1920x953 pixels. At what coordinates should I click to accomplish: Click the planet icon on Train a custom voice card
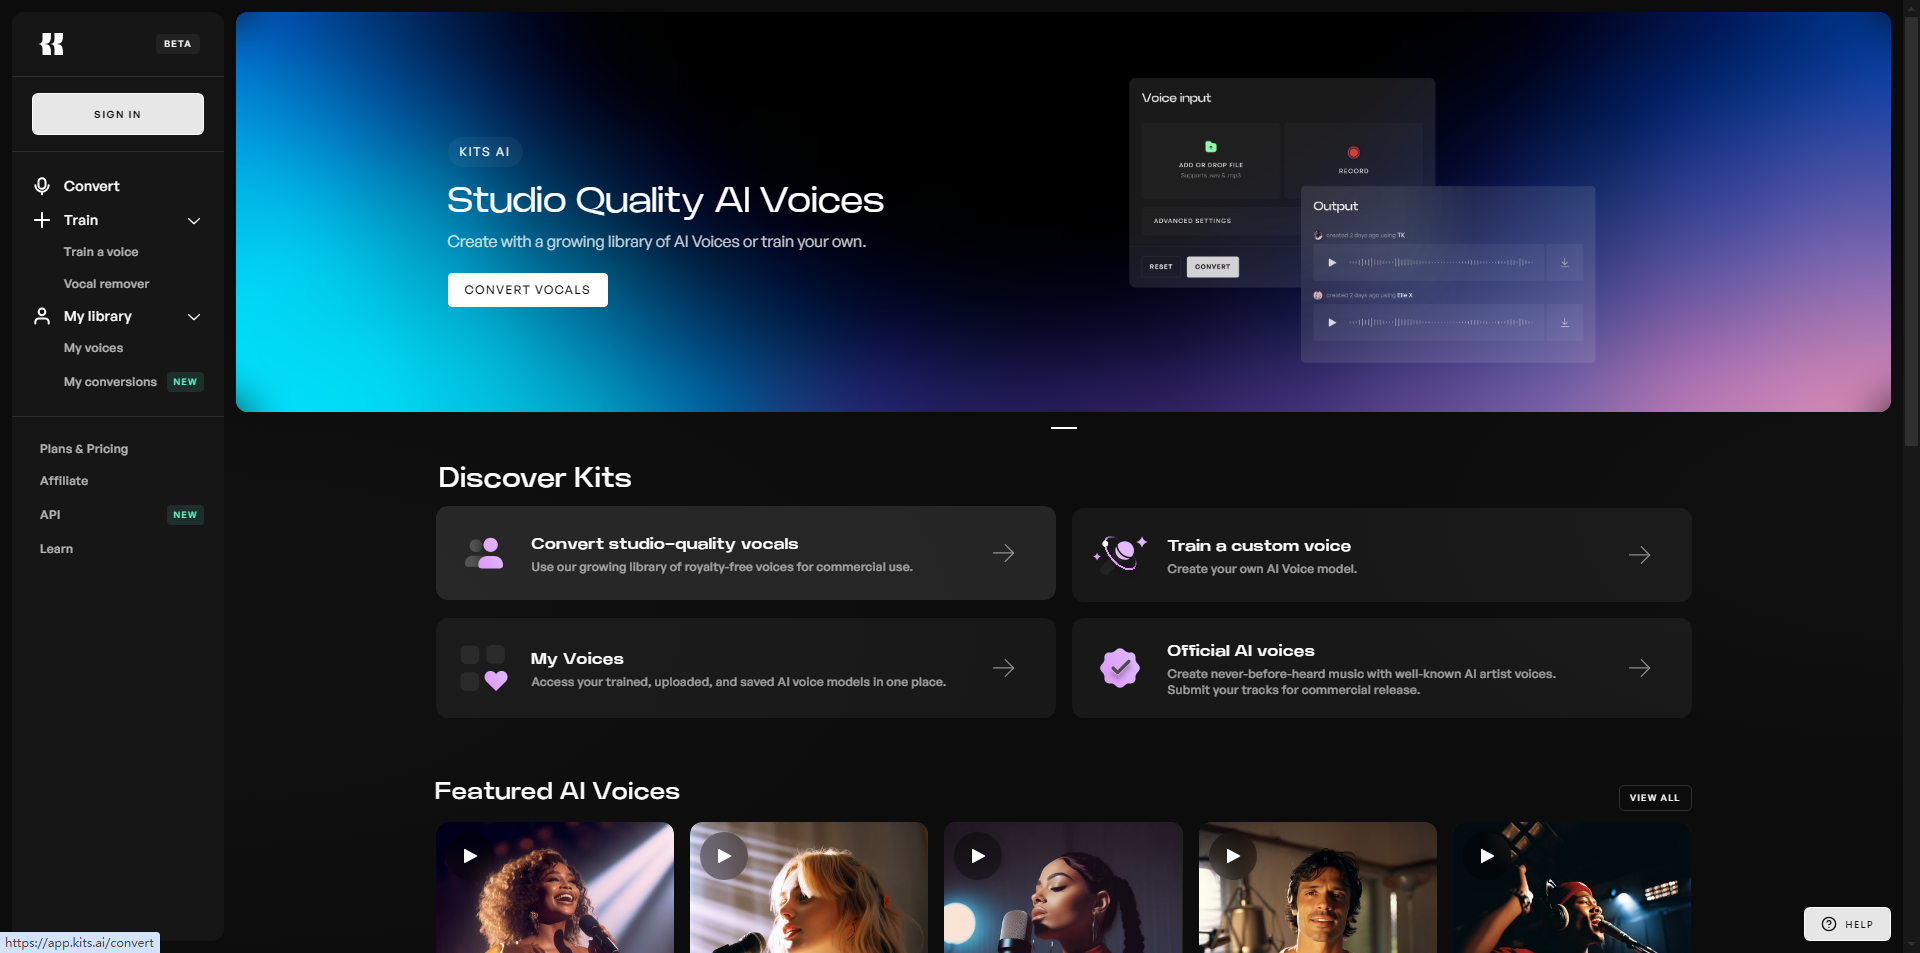coord(1120,553)
